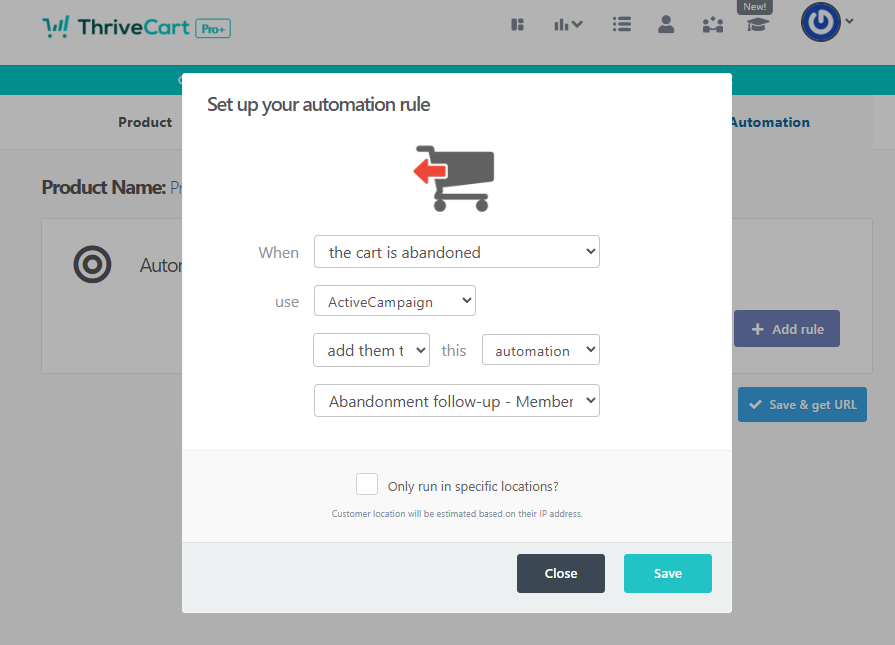895x645 pixels.
Task: Expand the 'automation' type dropdown
Action: (540, 350)
